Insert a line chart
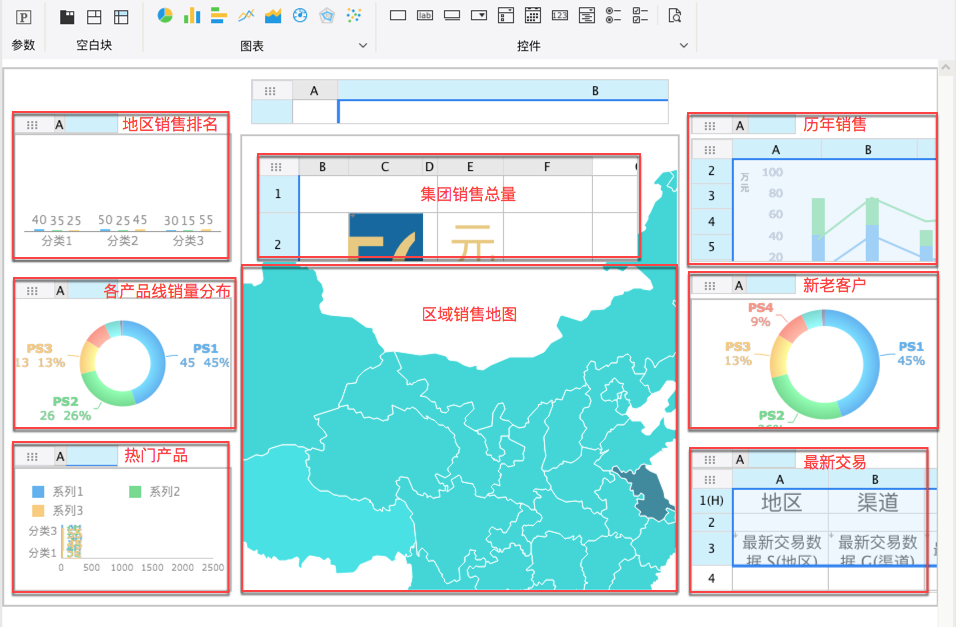Image resolution: width=956 pixels, height=627 pixels. (246, 16)
